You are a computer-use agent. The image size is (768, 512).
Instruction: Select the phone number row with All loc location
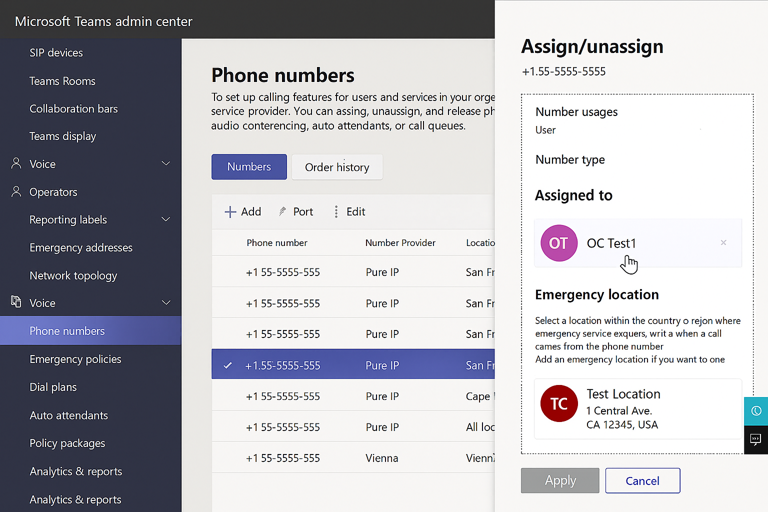click(x=353, y=427)
